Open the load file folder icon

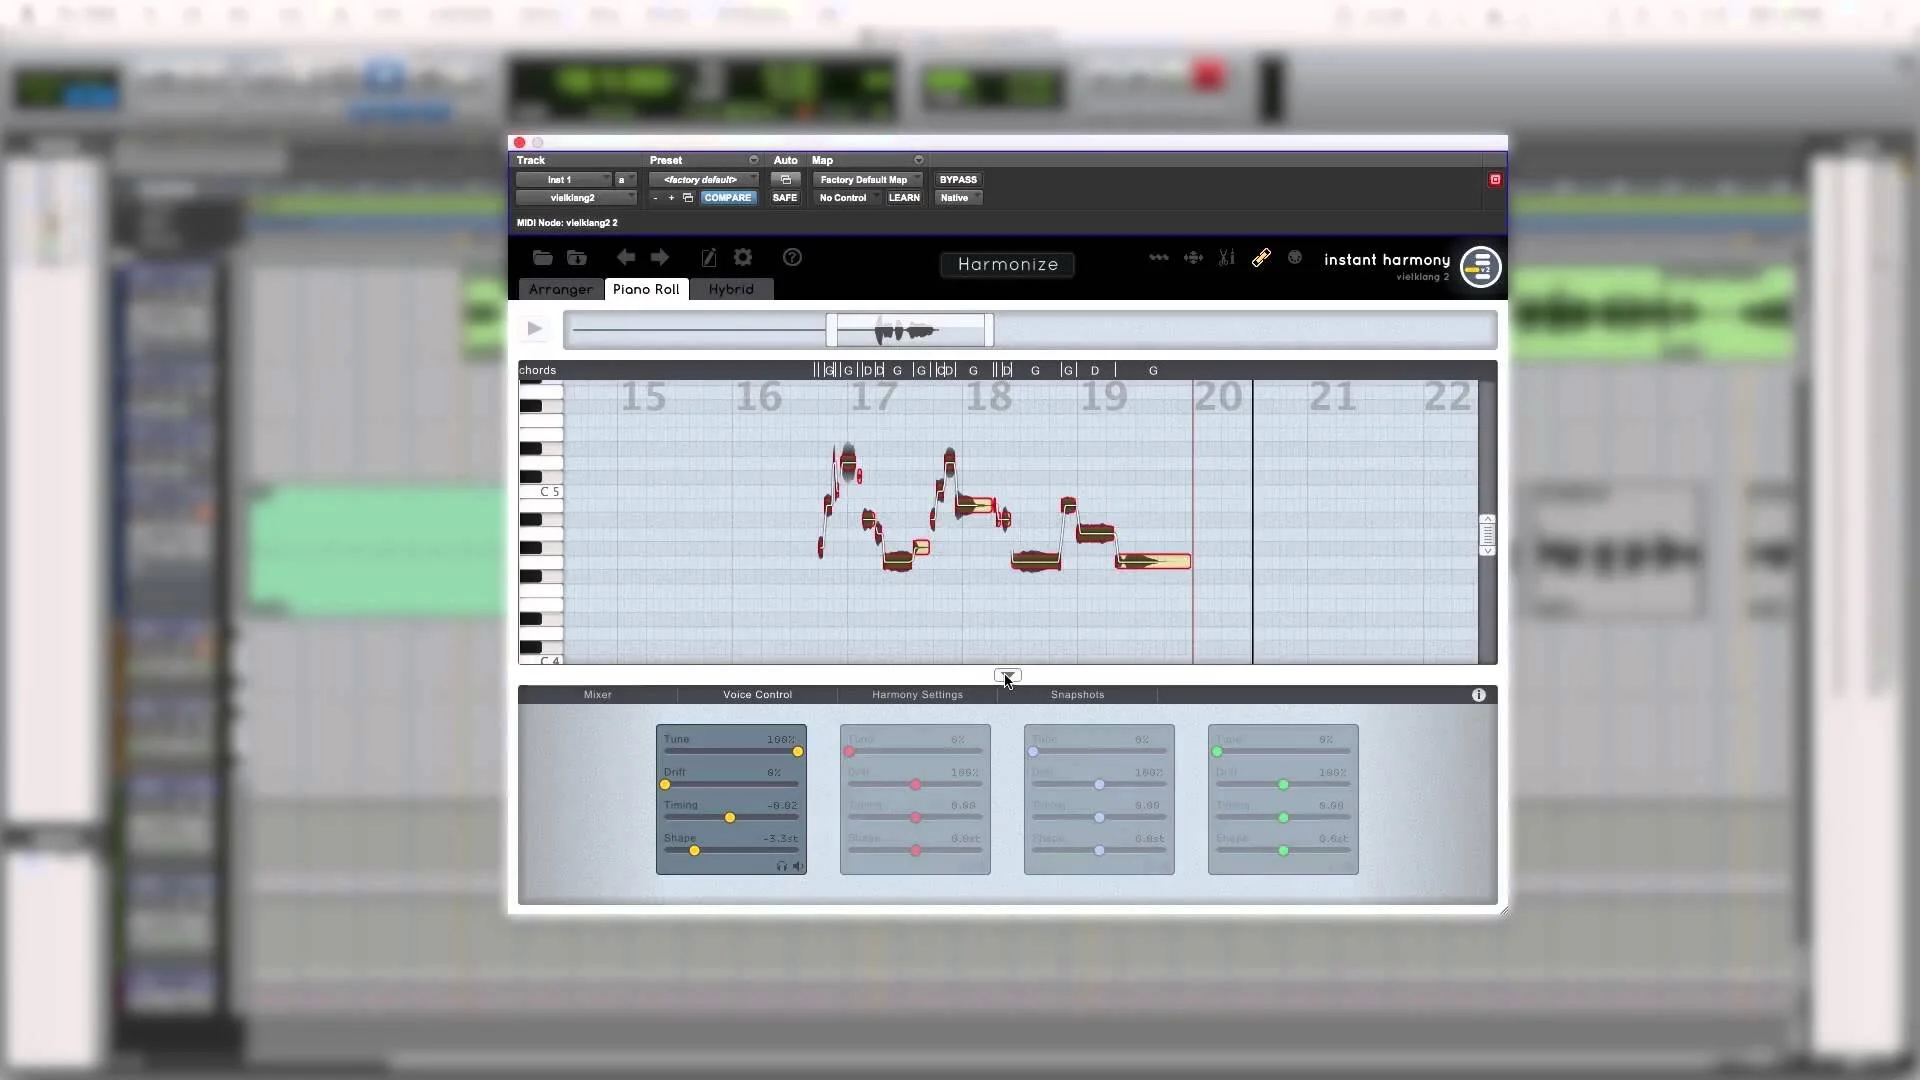click(542, 258)
